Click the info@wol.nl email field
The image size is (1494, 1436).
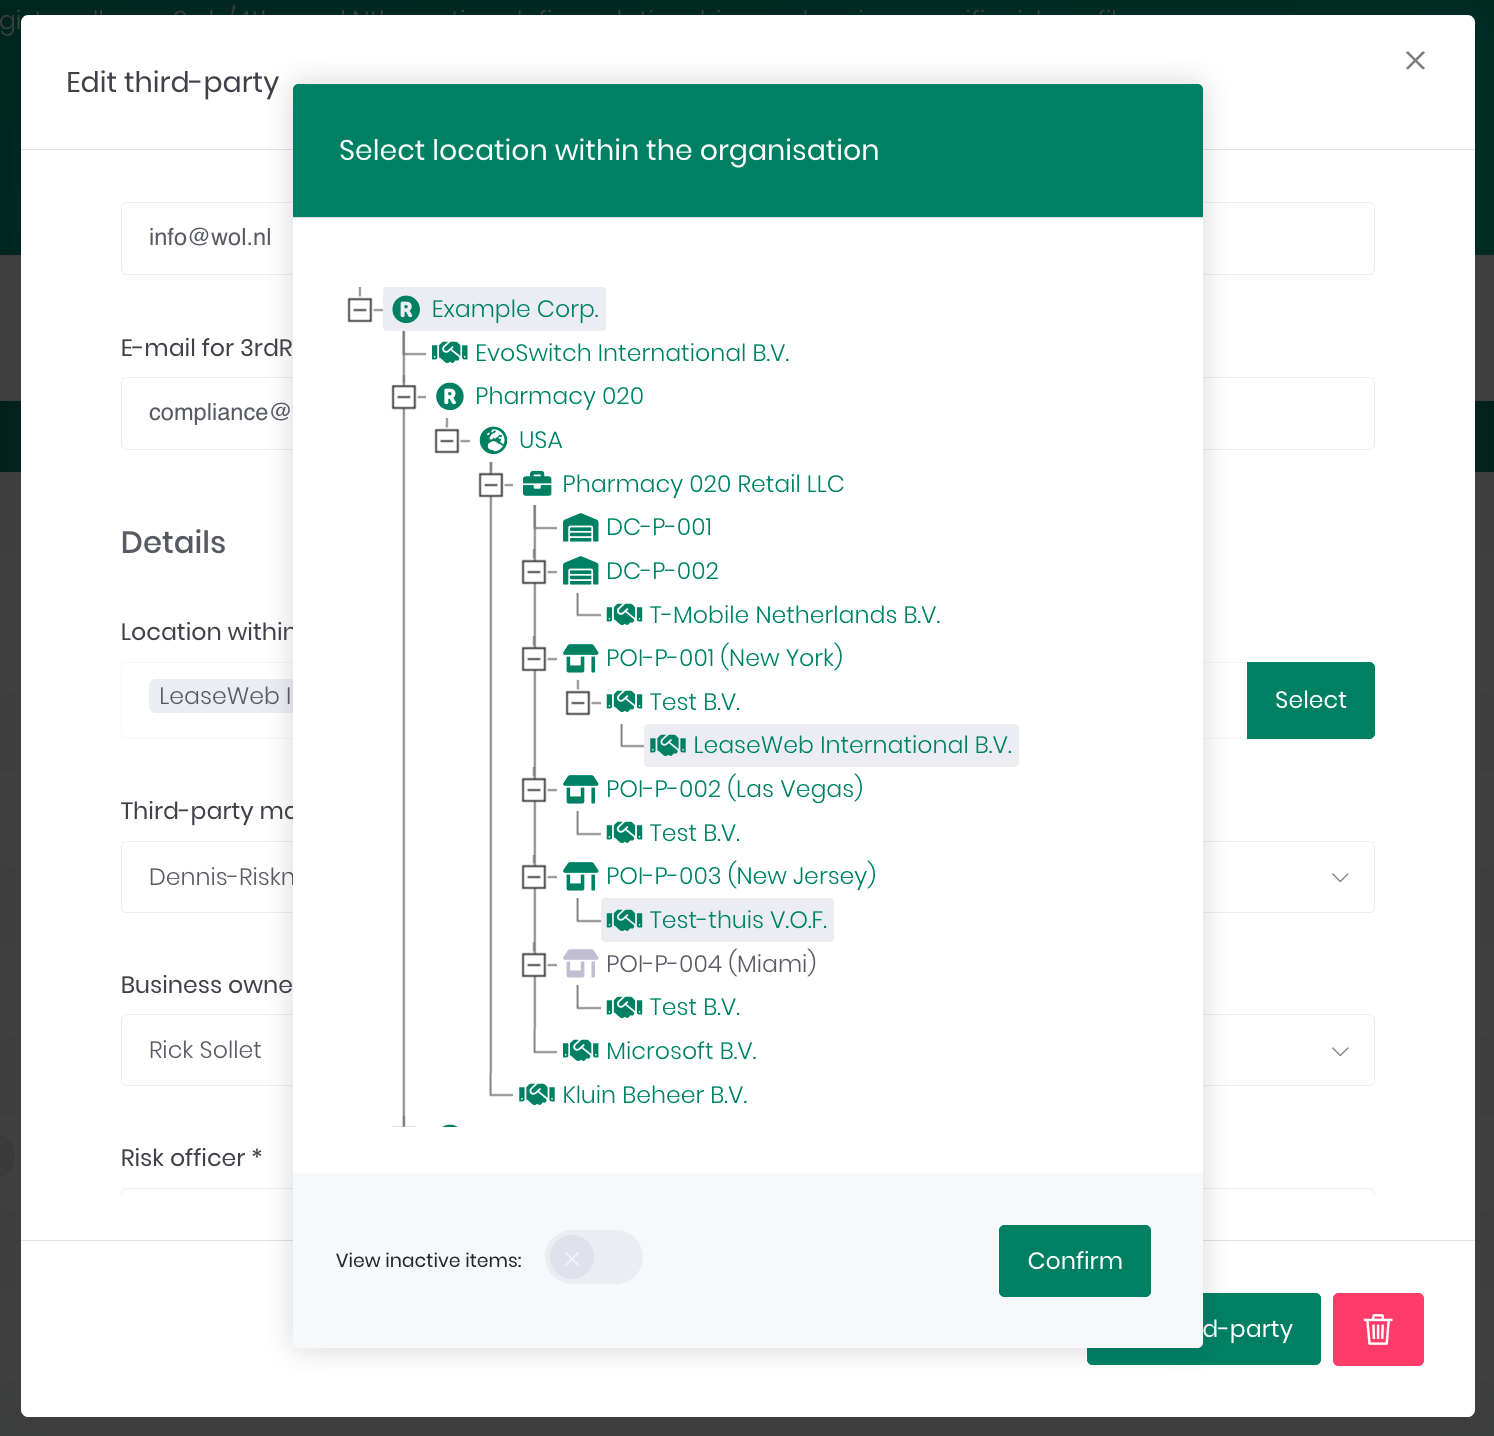click(207, 238)
